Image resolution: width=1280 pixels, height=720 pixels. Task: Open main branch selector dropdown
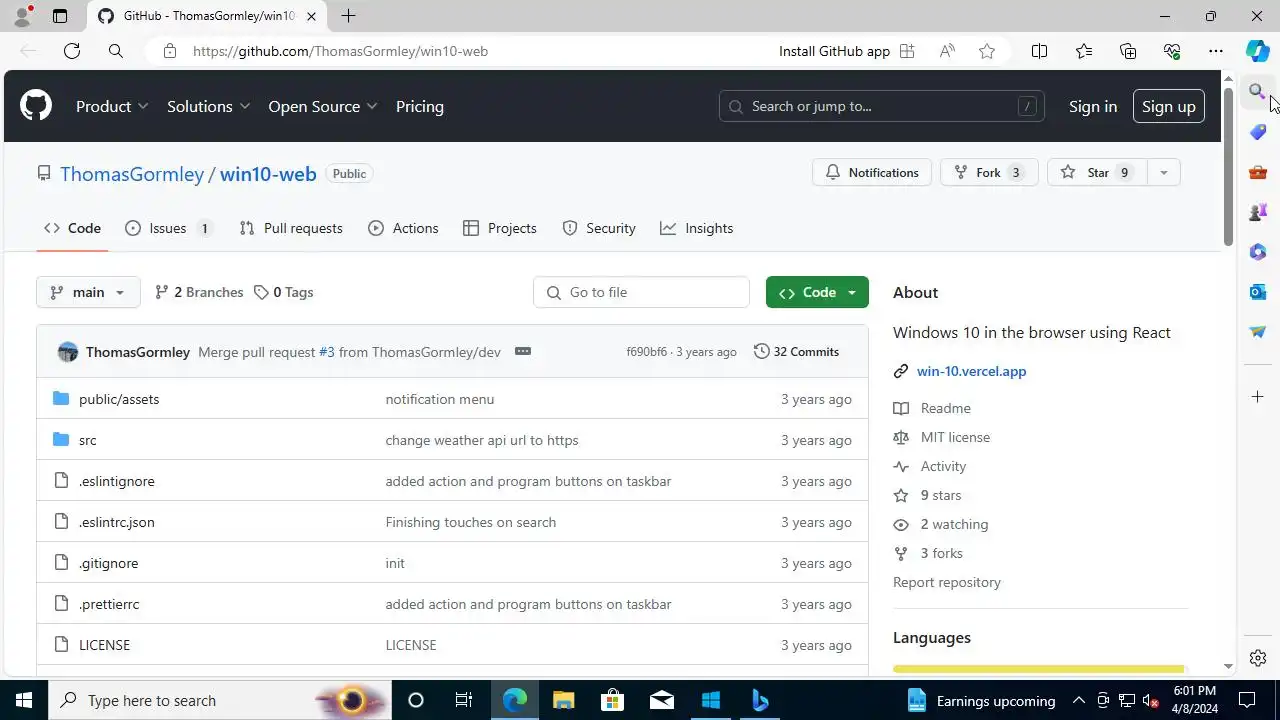pyautogui.click(x=88, y=292)
